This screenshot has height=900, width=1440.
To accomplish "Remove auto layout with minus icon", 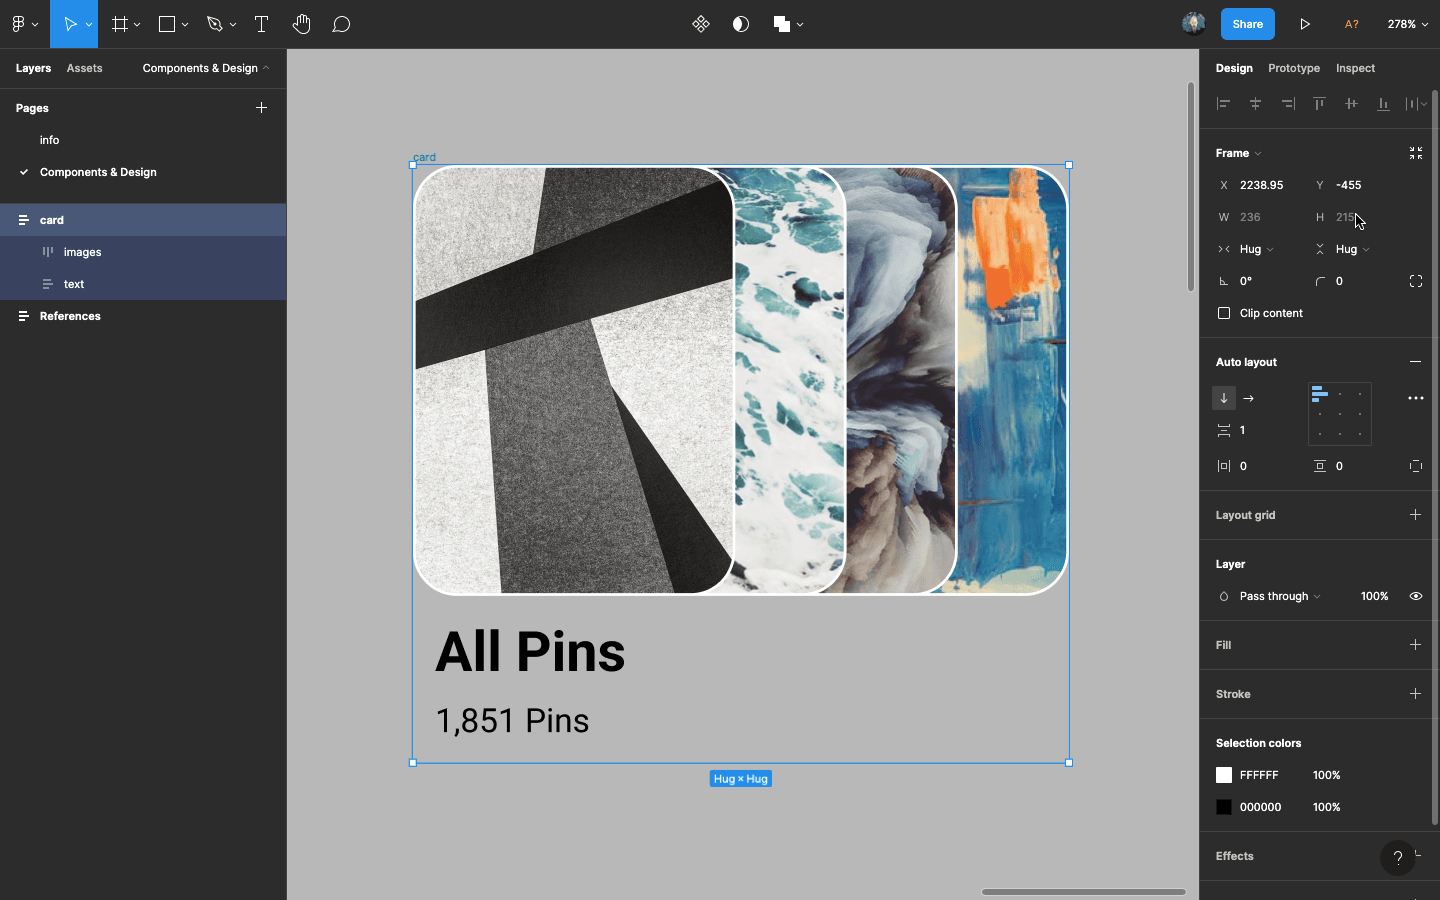I will point(1416,362).
